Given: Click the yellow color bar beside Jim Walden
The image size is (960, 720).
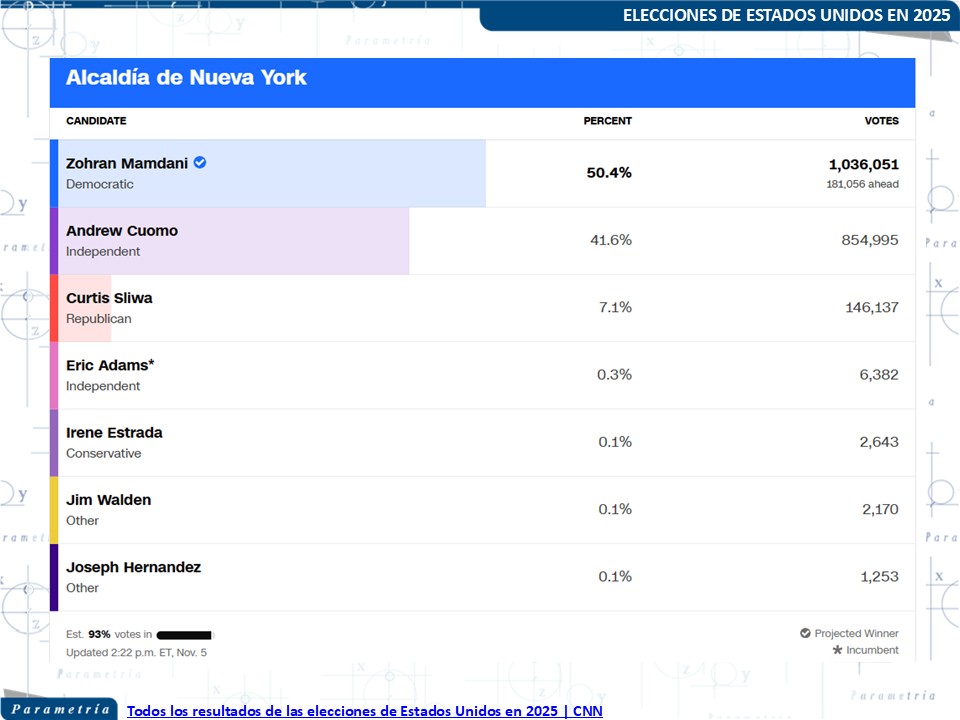Looking at the screenshot, I should (x=54, y=510).
